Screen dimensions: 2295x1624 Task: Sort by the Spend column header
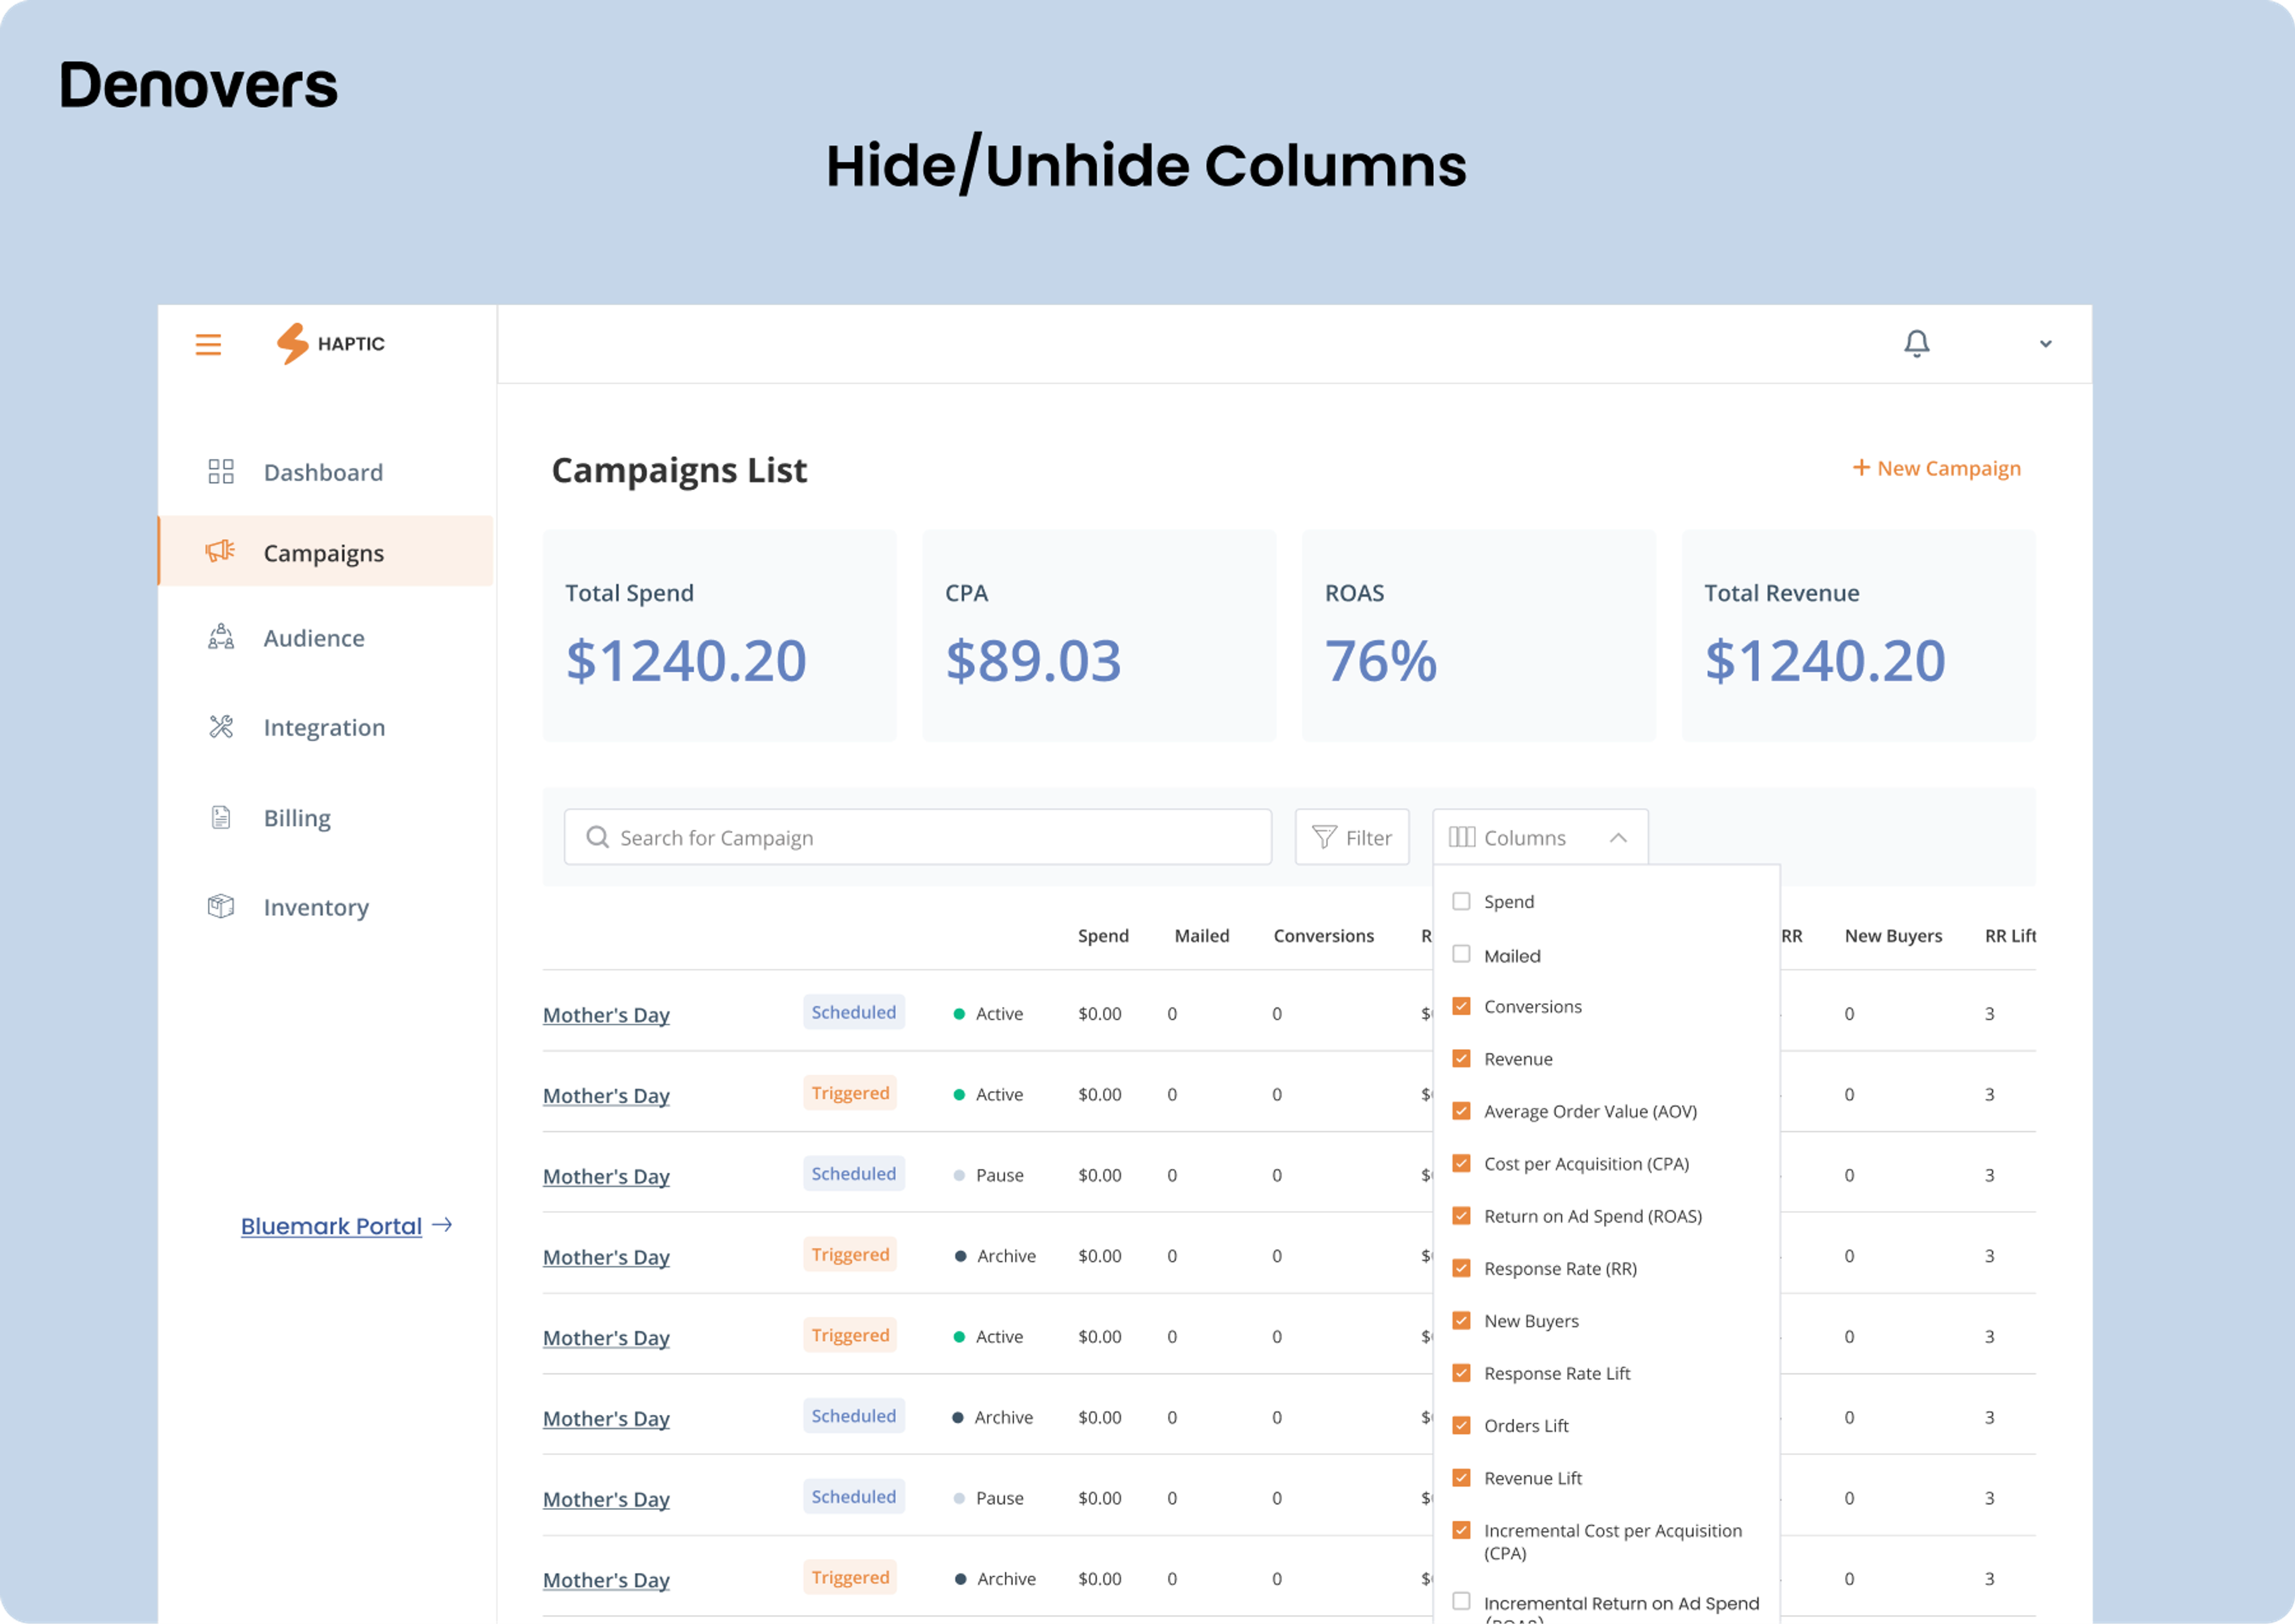point(1103,936)
